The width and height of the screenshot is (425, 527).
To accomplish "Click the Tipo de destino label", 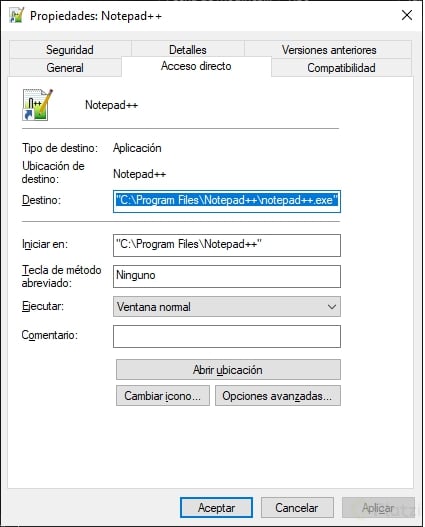I will pos(60,148).
